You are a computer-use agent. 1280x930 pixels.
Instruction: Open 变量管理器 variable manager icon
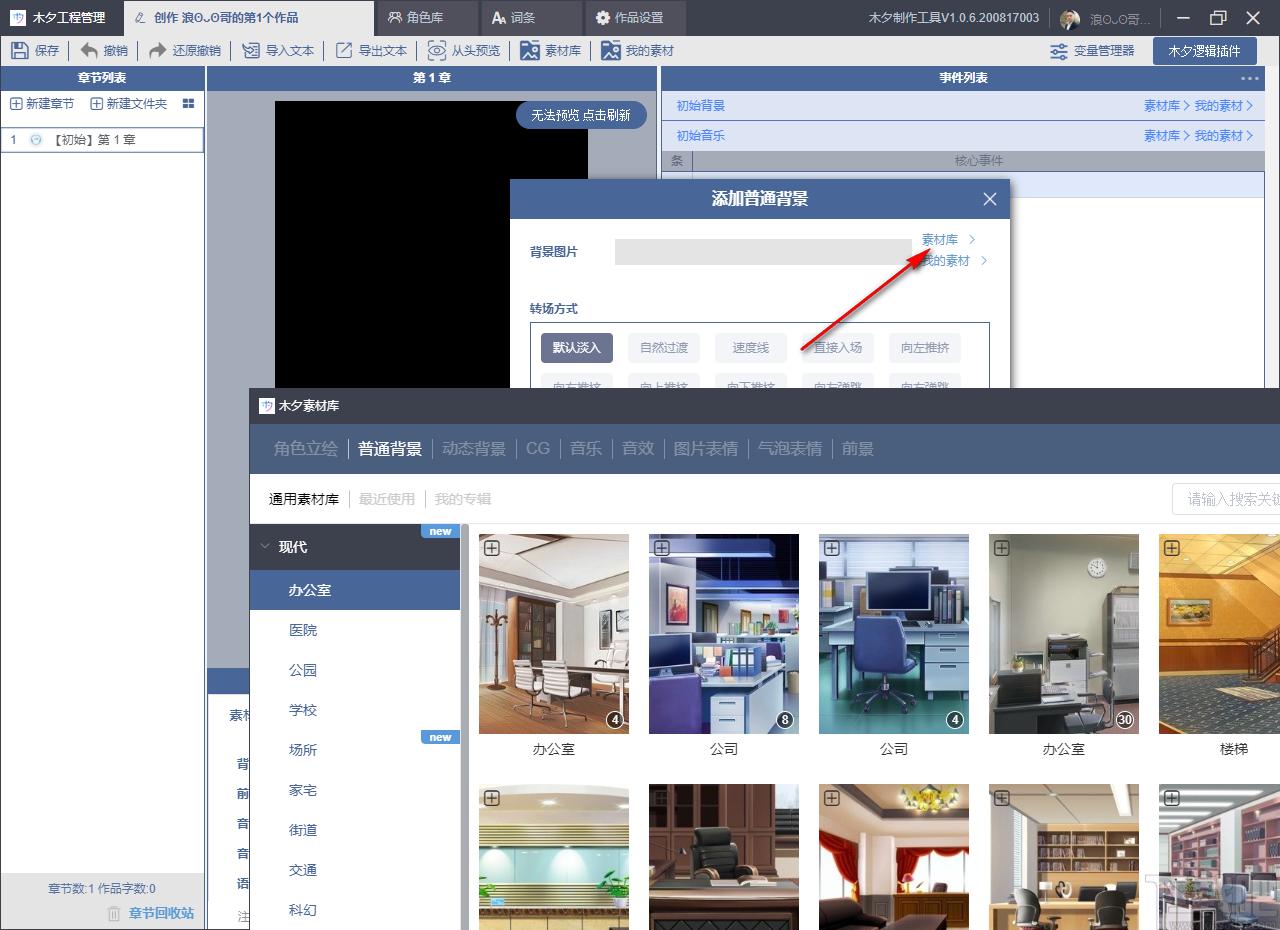[x=1059, y=51]
